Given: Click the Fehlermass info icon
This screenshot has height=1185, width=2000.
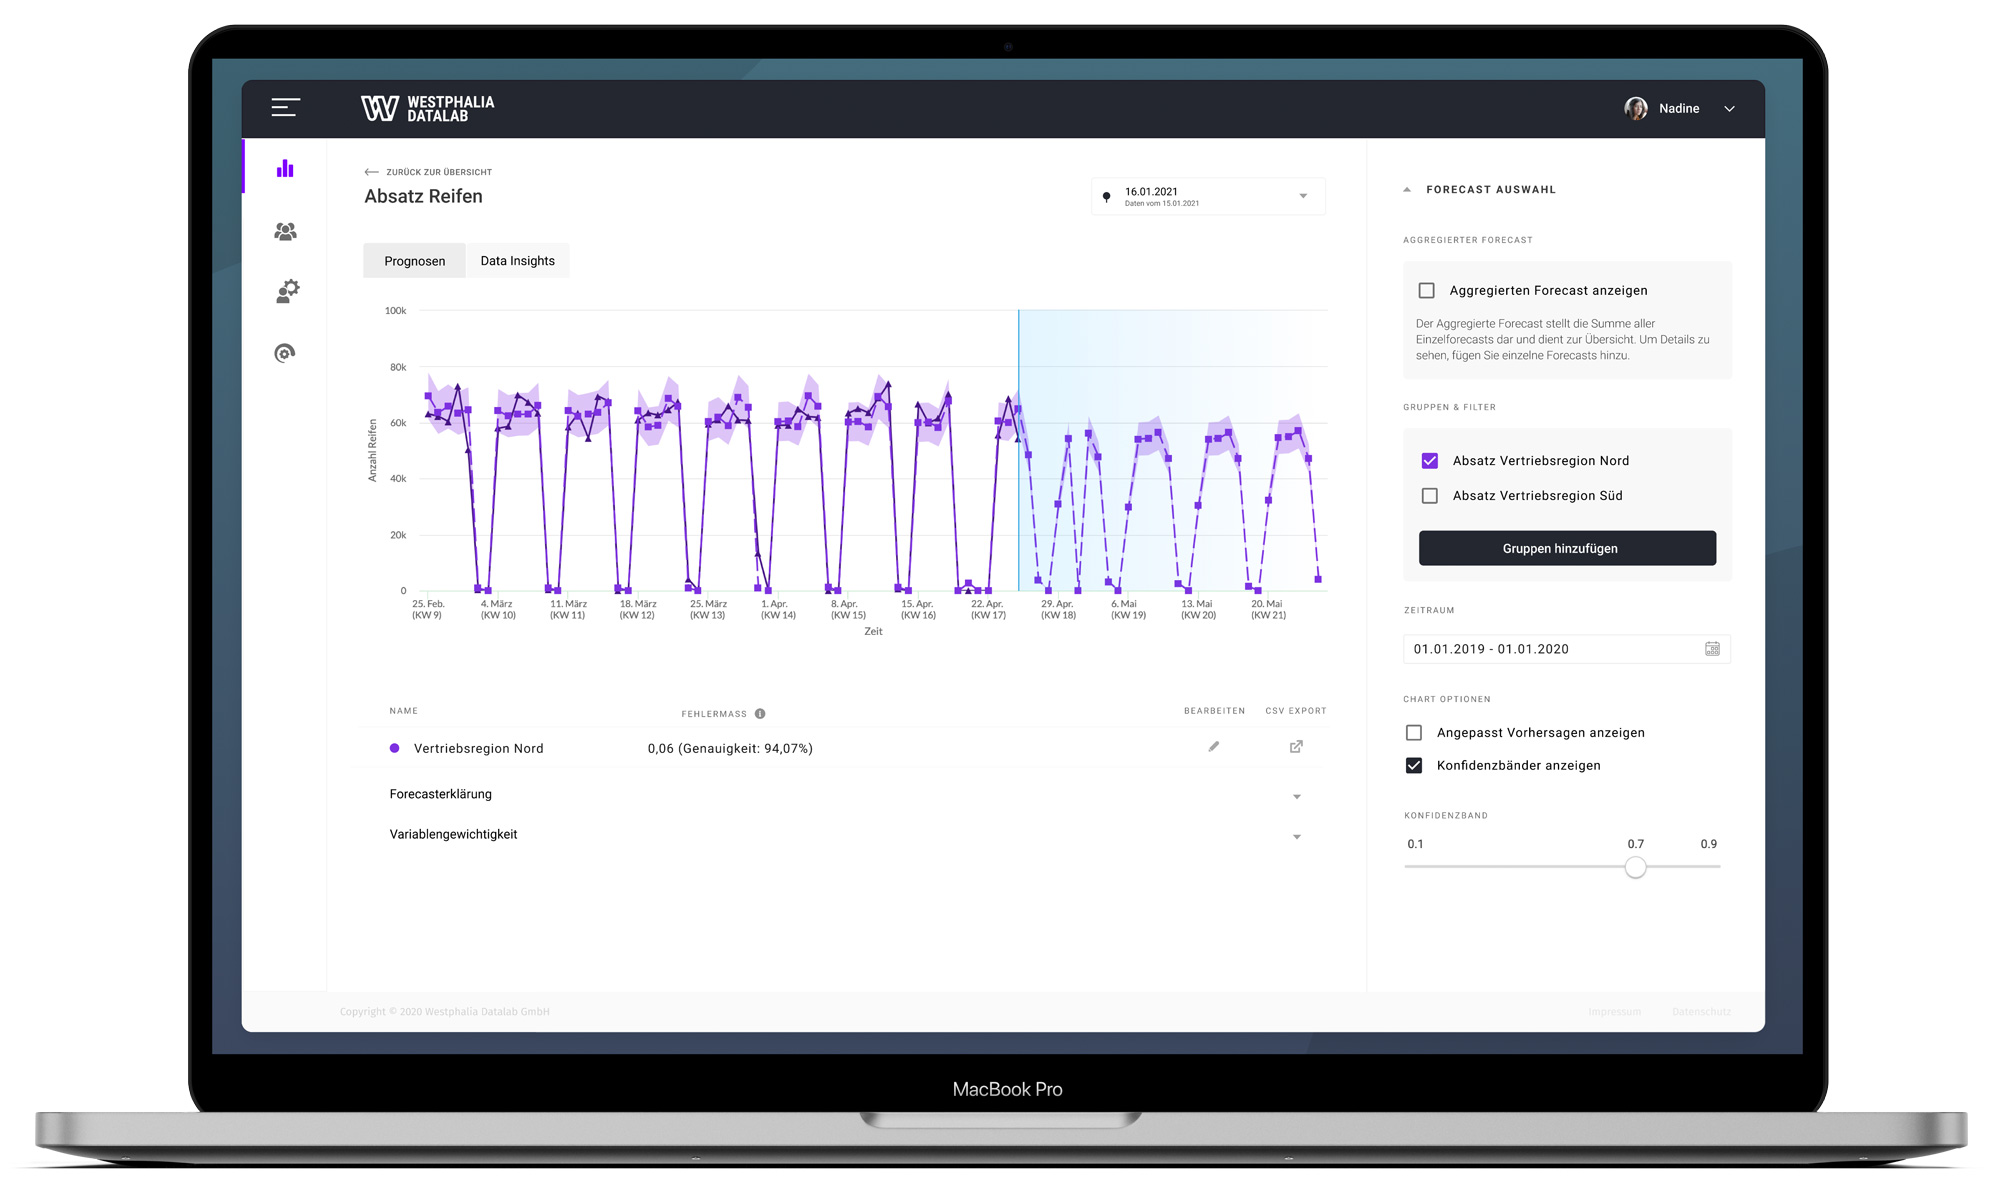Looking at the screenshot, I should point(760,714).
